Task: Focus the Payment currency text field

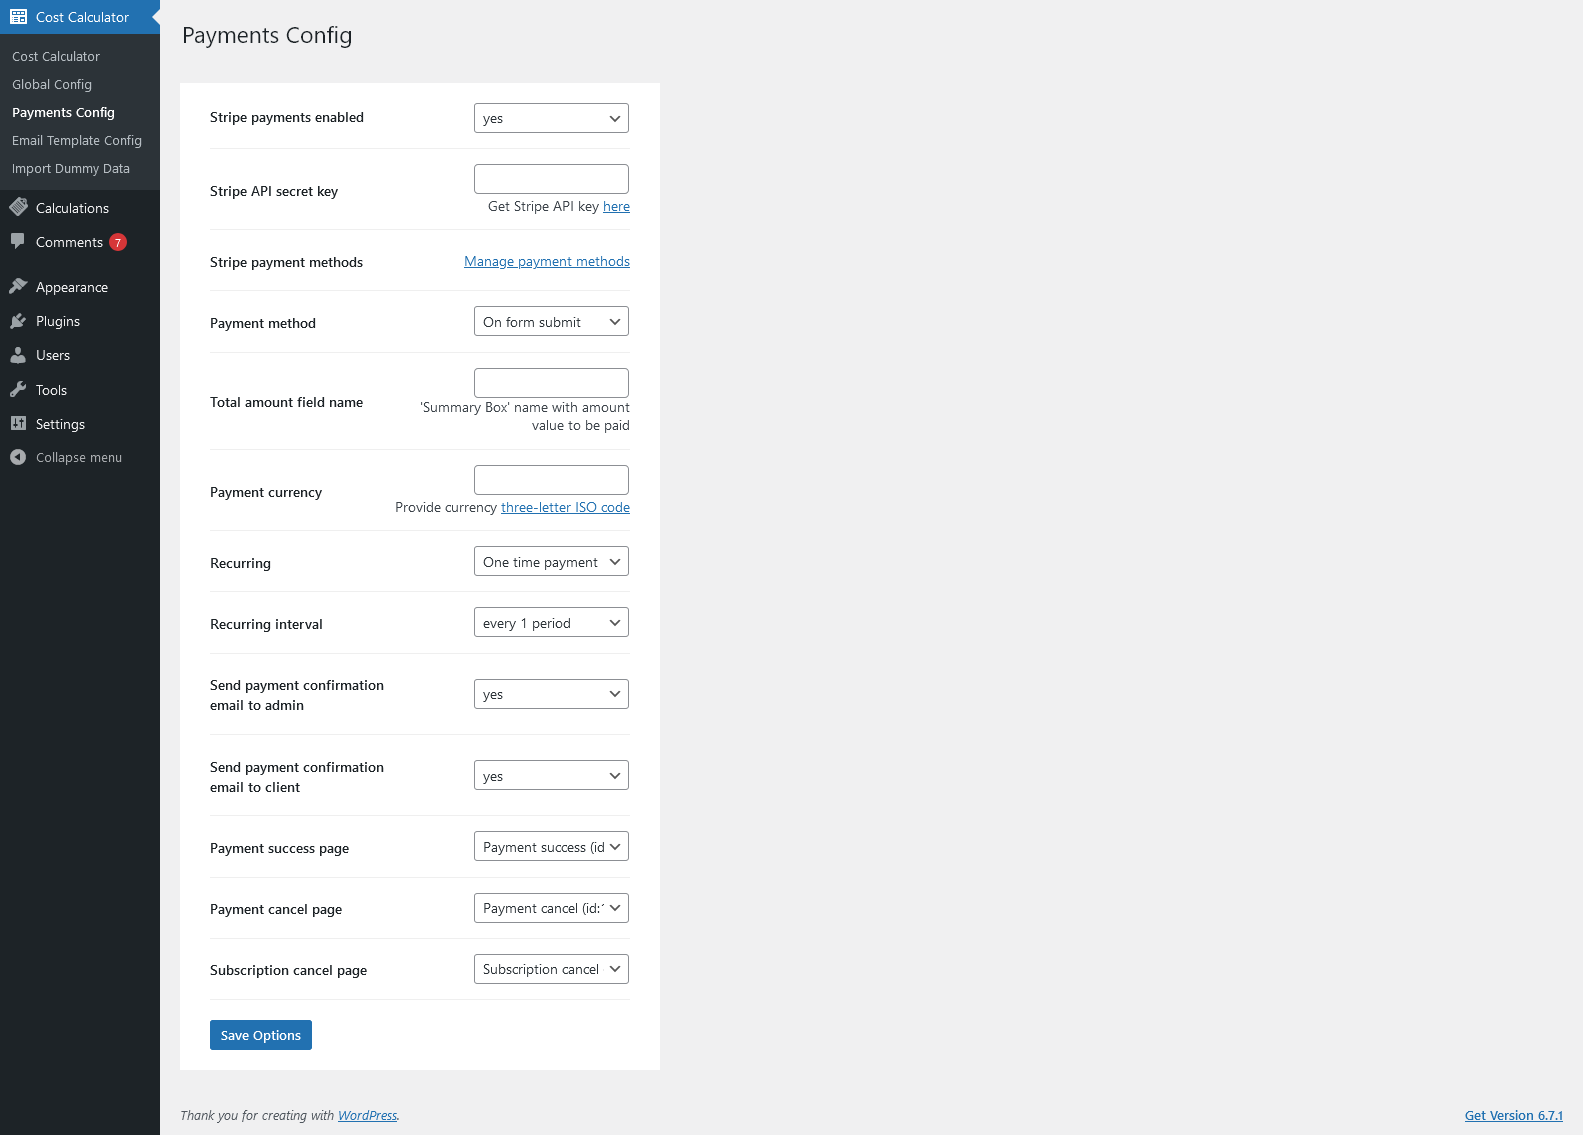Action: (551, 480)
